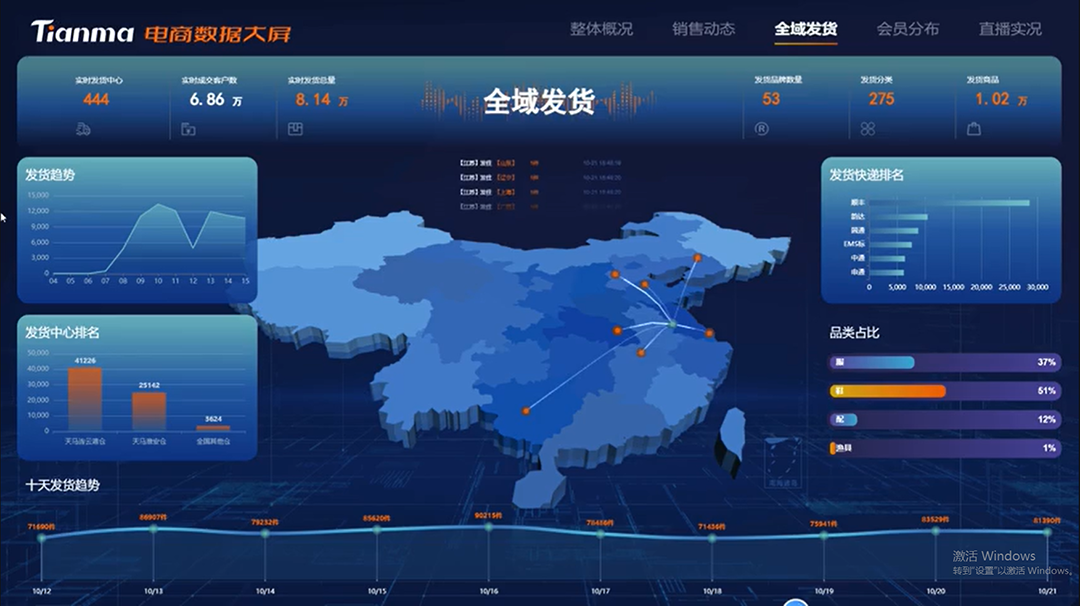
Task: Click the longest bar in 发货快递排名 chart
Action: click(x=948, y=203)
